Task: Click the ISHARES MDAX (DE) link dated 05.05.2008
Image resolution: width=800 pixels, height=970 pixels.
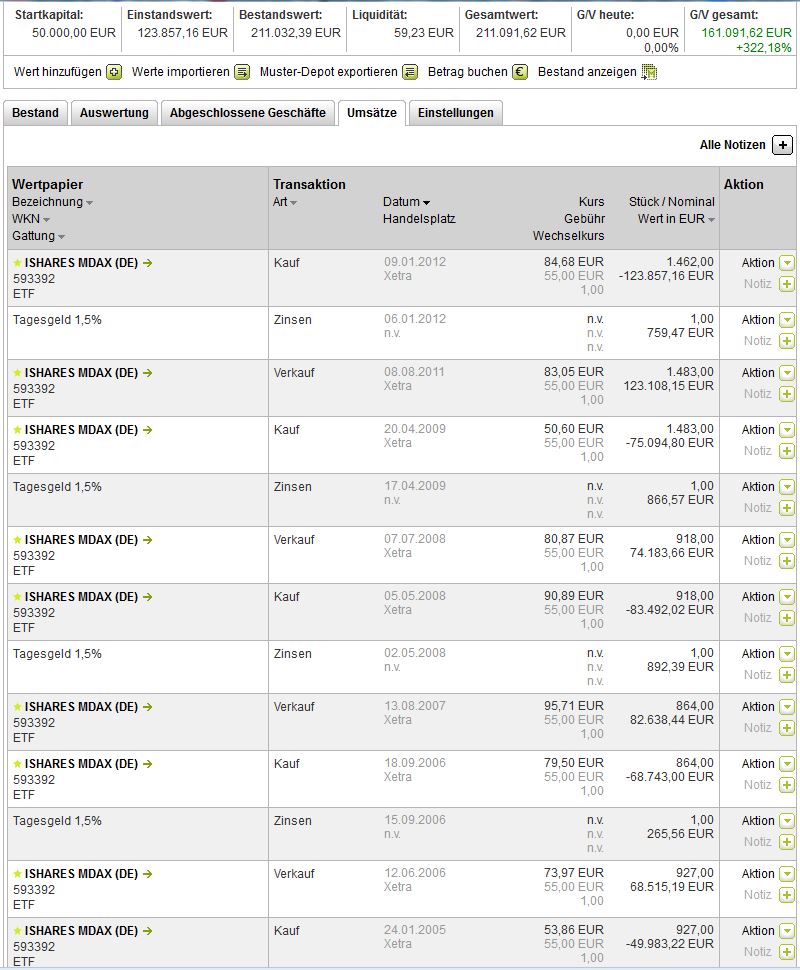Action: [x=81, y=597]
